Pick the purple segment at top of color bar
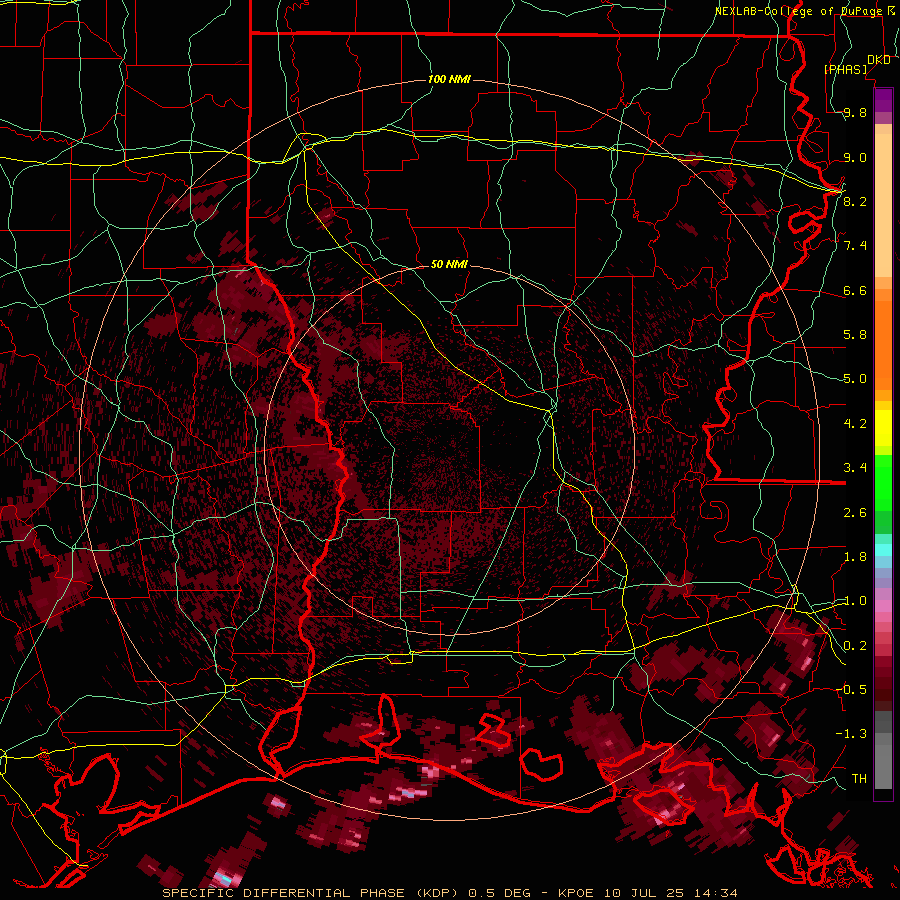The height and width of the screenshot is (900, 900). pos(883,100)
